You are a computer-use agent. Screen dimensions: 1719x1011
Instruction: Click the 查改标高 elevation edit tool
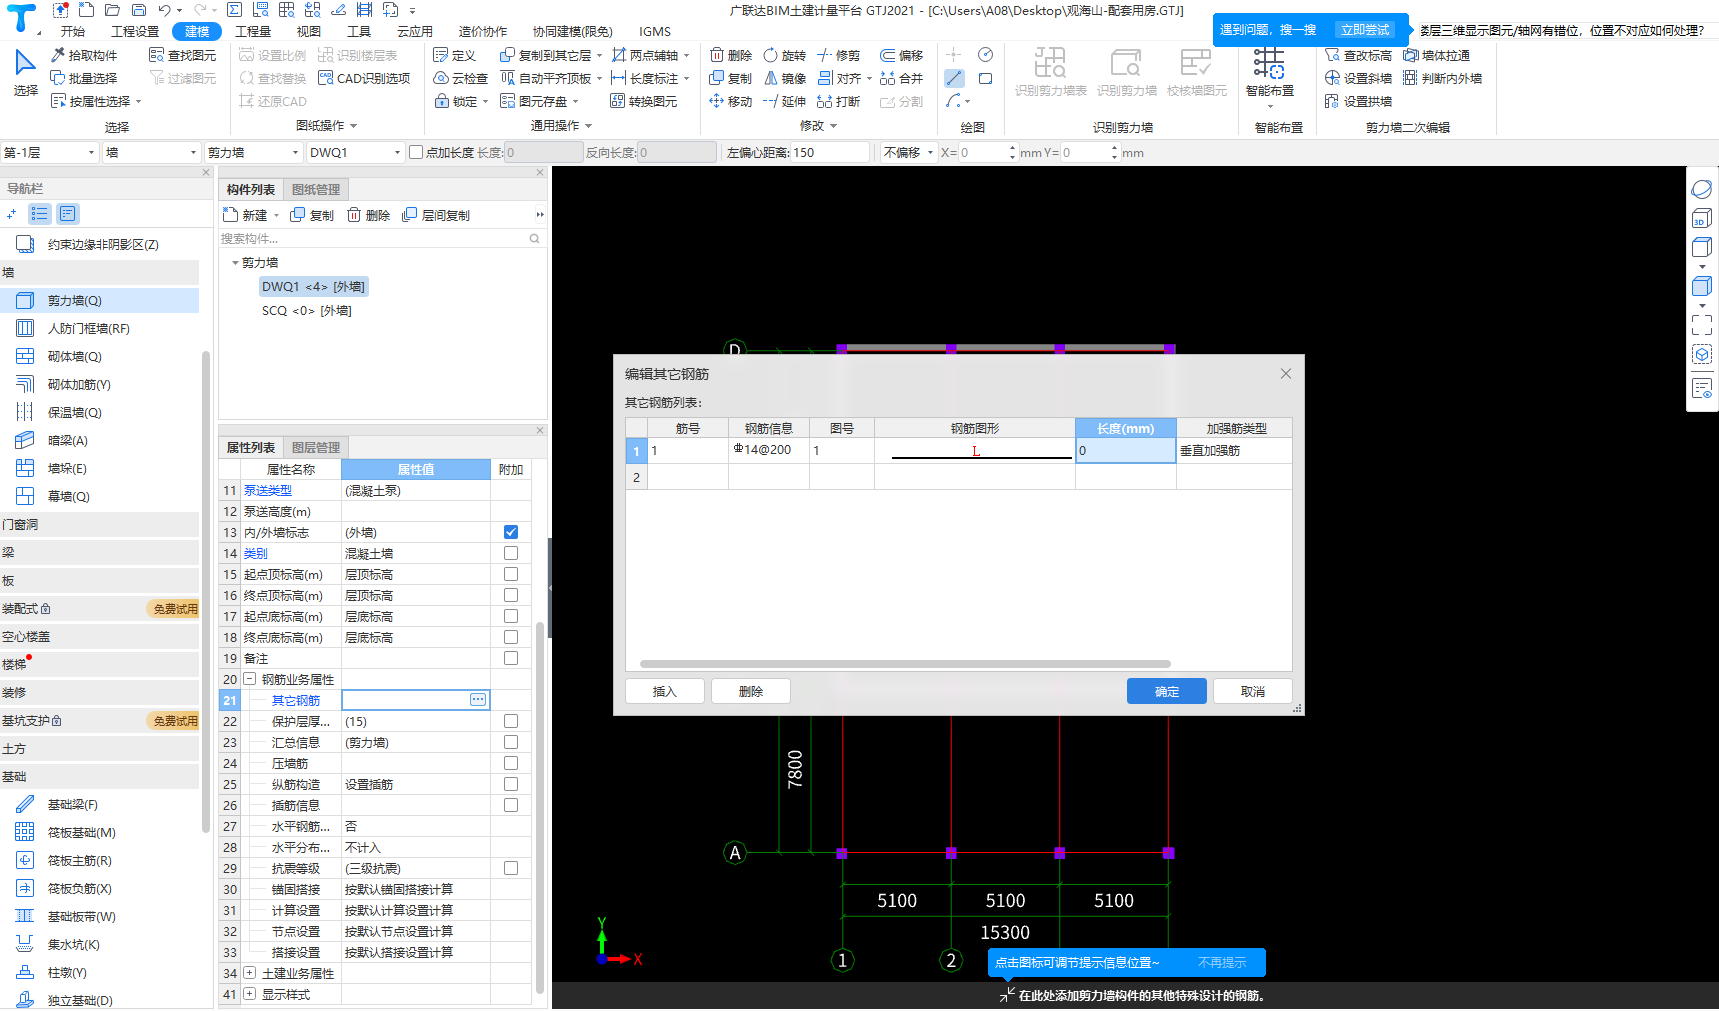1358,55
